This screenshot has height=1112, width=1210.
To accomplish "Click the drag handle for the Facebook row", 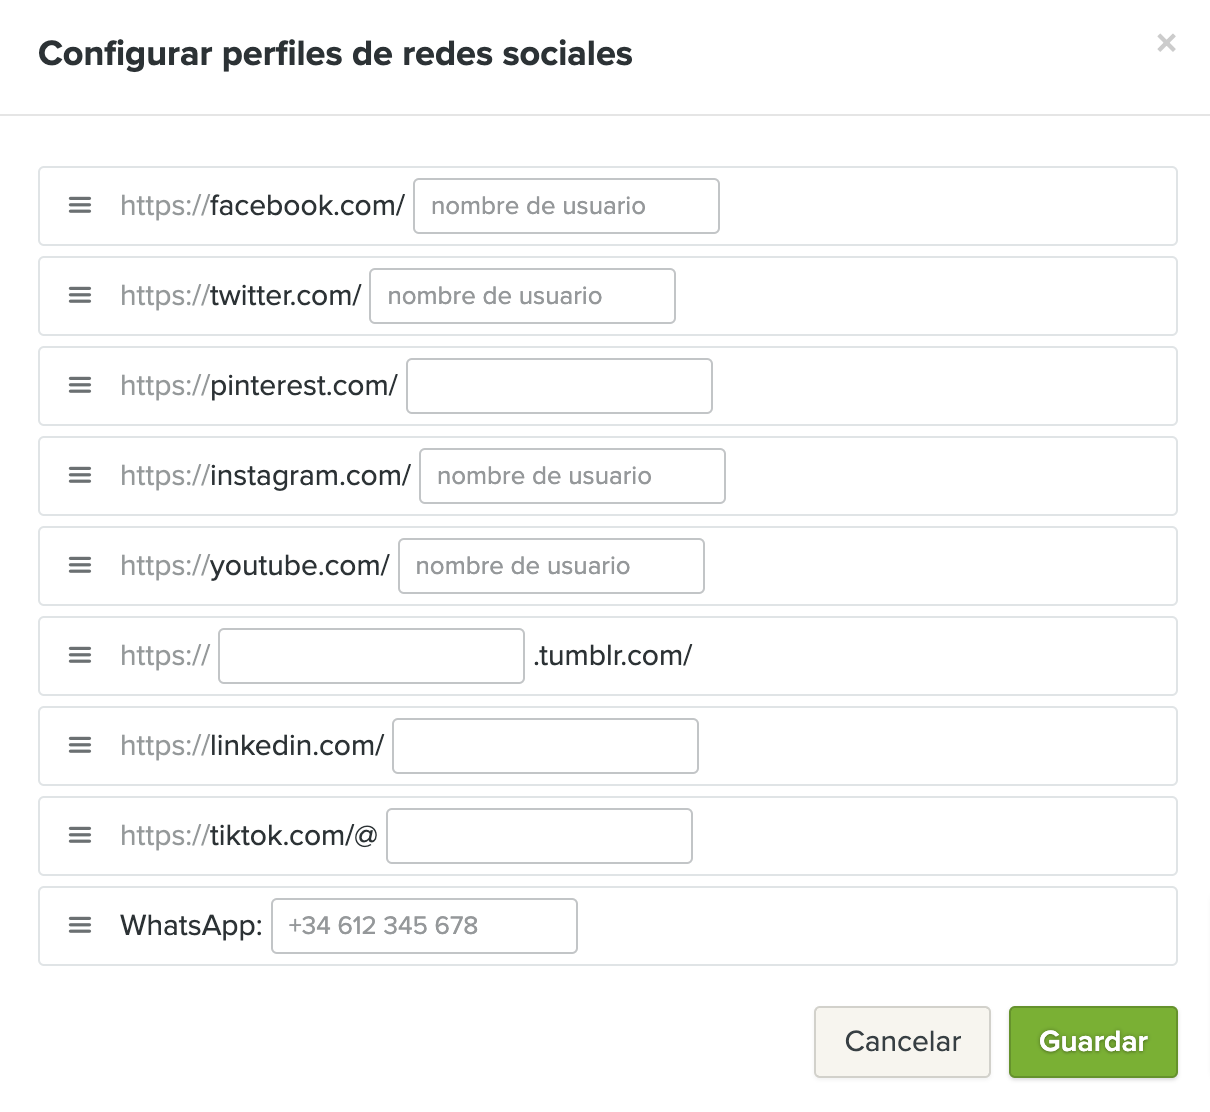I will click(80, 206).
